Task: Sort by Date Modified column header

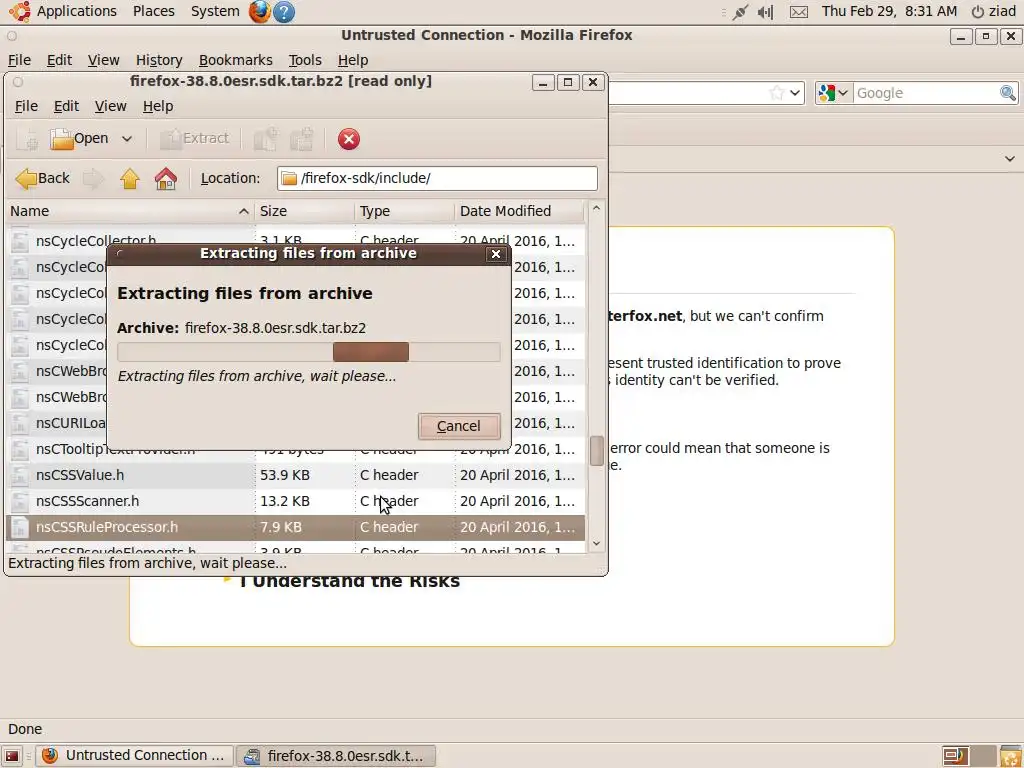Action: [519, 211]
